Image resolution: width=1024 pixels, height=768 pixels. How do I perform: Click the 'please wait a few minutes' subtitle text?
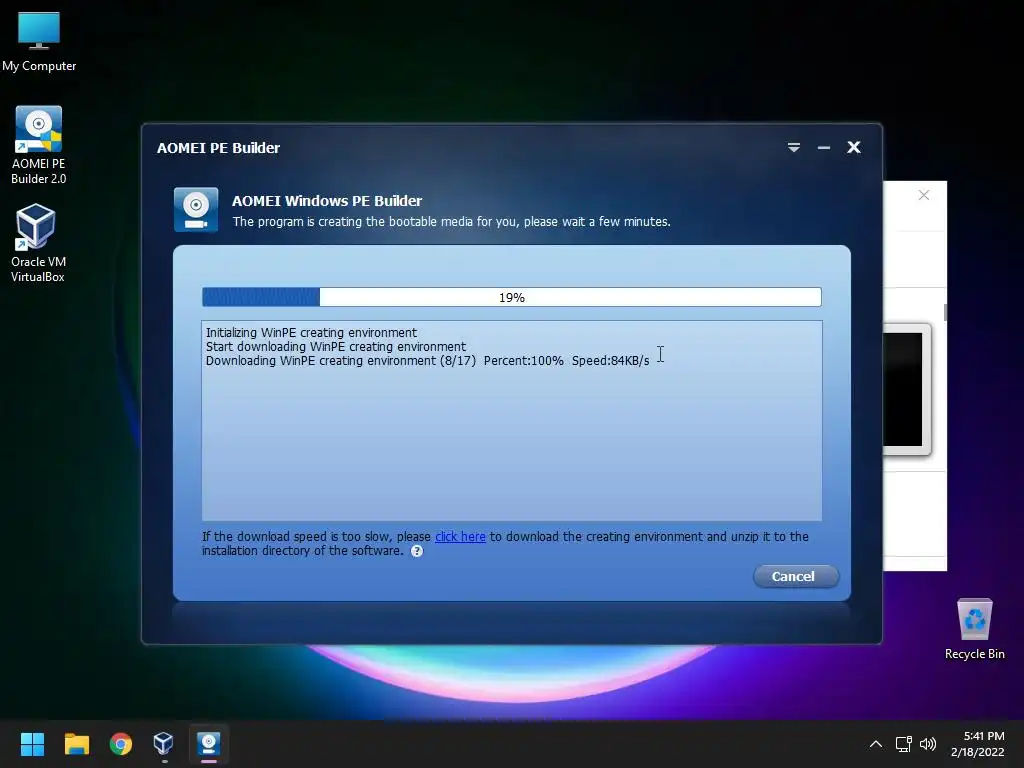(597, 222)
